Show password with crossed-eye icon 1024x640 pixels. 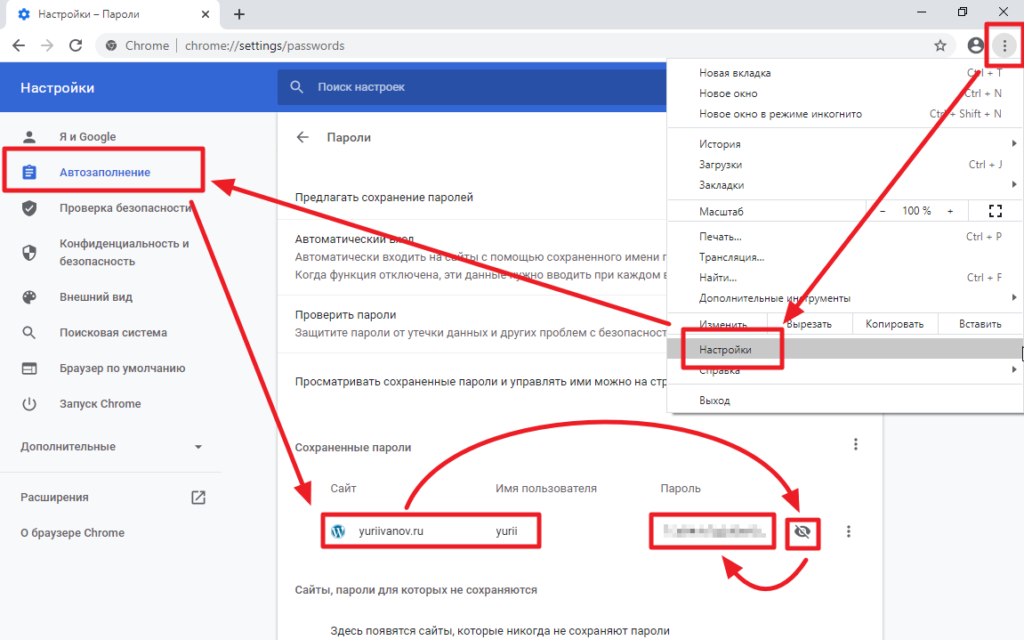pyautogui.click(x=803, y=532)
